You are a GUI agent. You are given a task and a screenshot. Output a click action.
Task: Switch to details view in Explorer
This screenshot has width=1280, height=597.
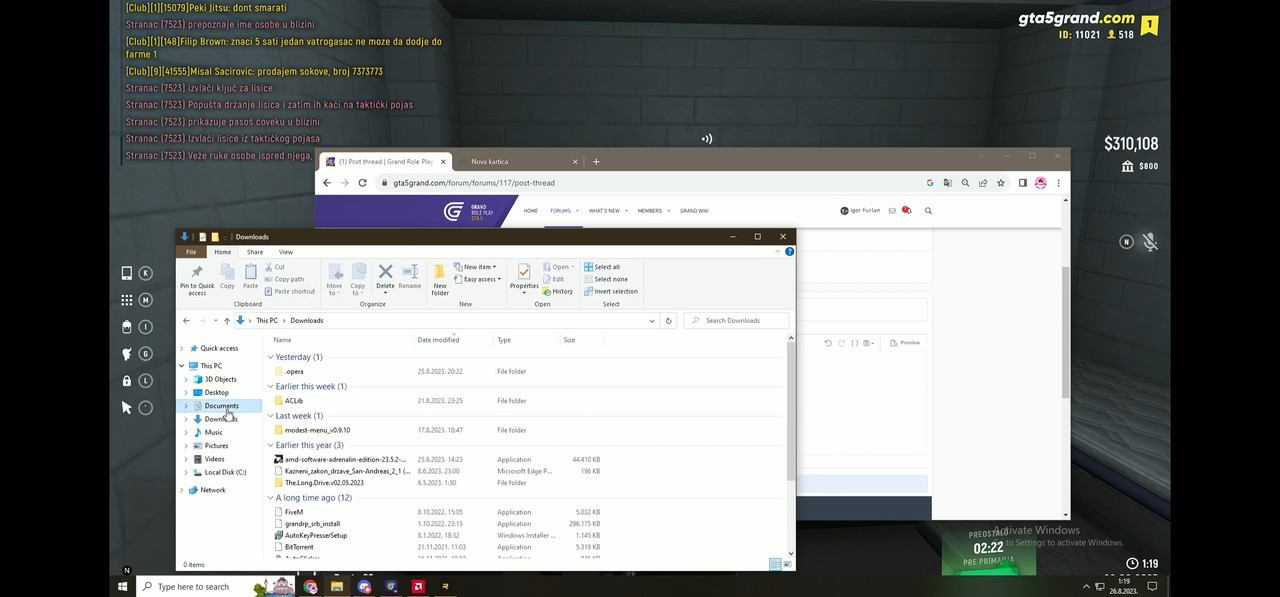coord(775,565)
